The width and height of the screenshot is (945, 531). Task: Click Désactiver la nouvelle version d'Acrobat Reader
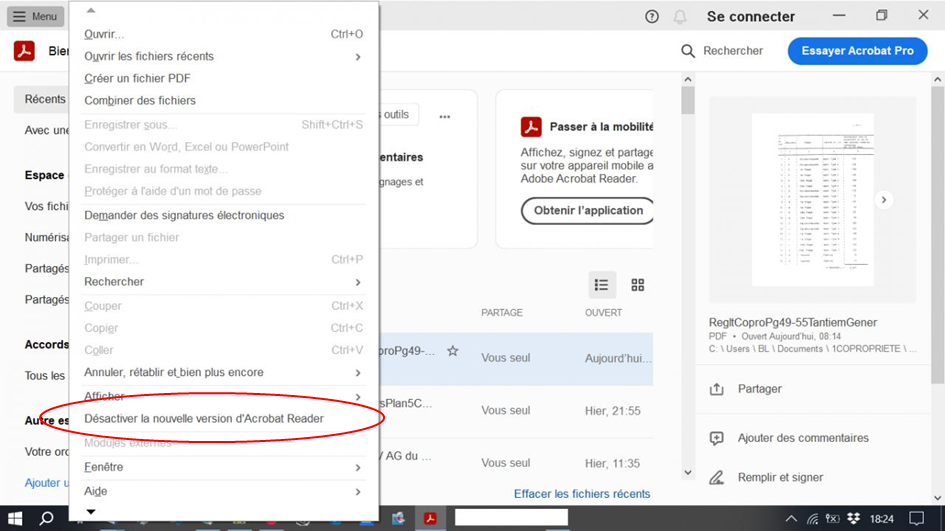tap(224, 418)
